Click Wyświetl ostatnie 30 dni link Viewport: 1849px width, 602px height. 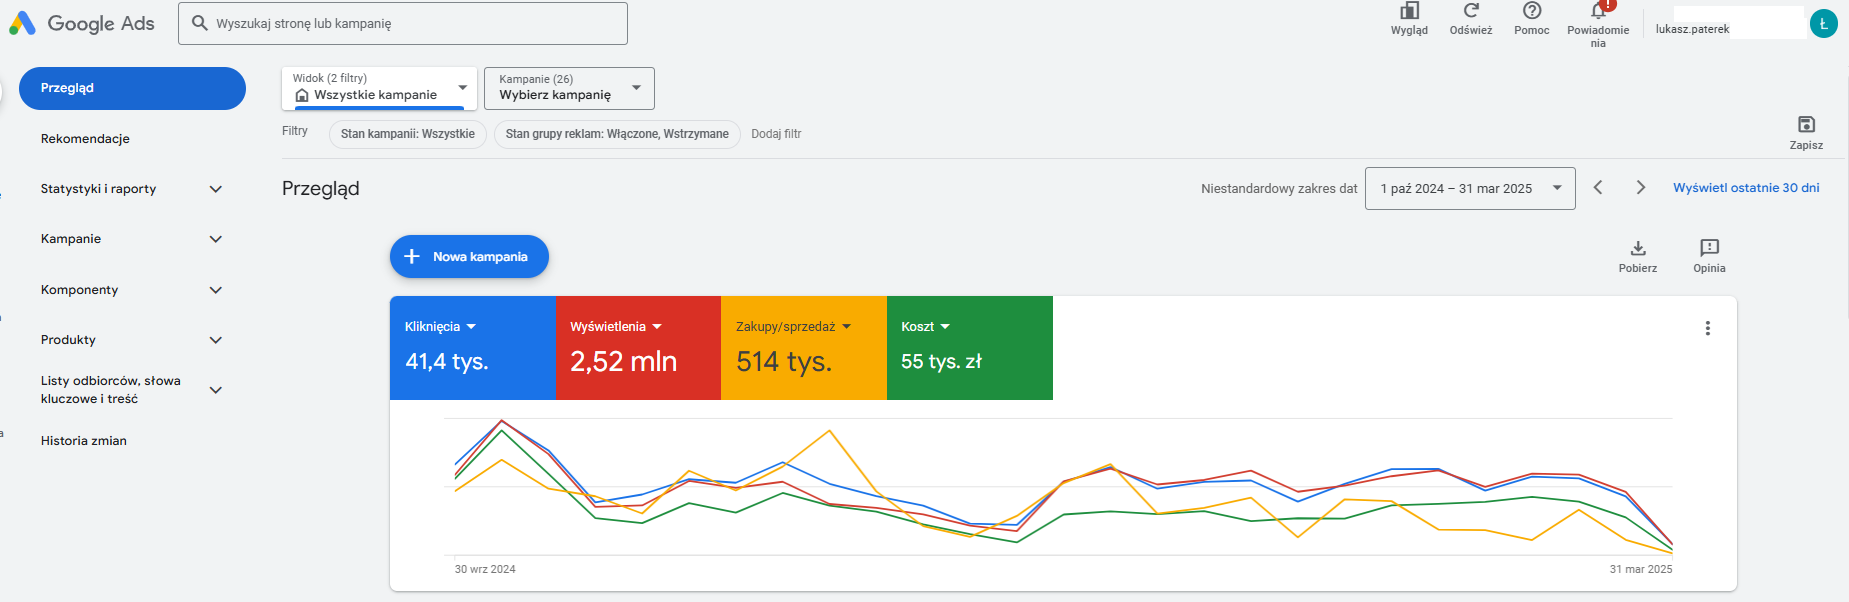pos(1746,188)
